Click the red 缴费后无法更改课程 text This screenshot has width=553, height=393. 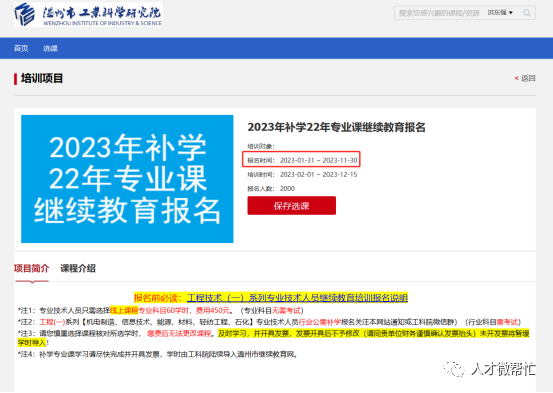pyautogui.click(x=179, y=333)
